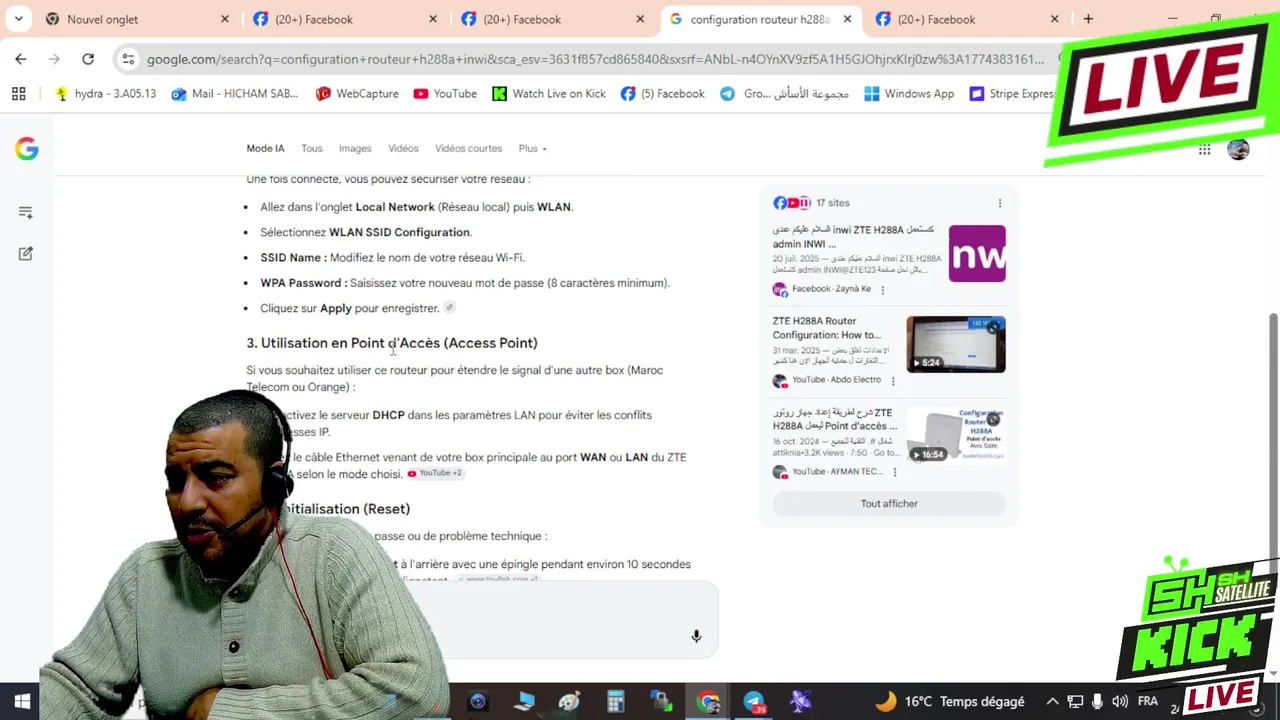This screenshot has width=1280, height=720.
Task: Select the Mode IA search tab
Action: (265, 148)
